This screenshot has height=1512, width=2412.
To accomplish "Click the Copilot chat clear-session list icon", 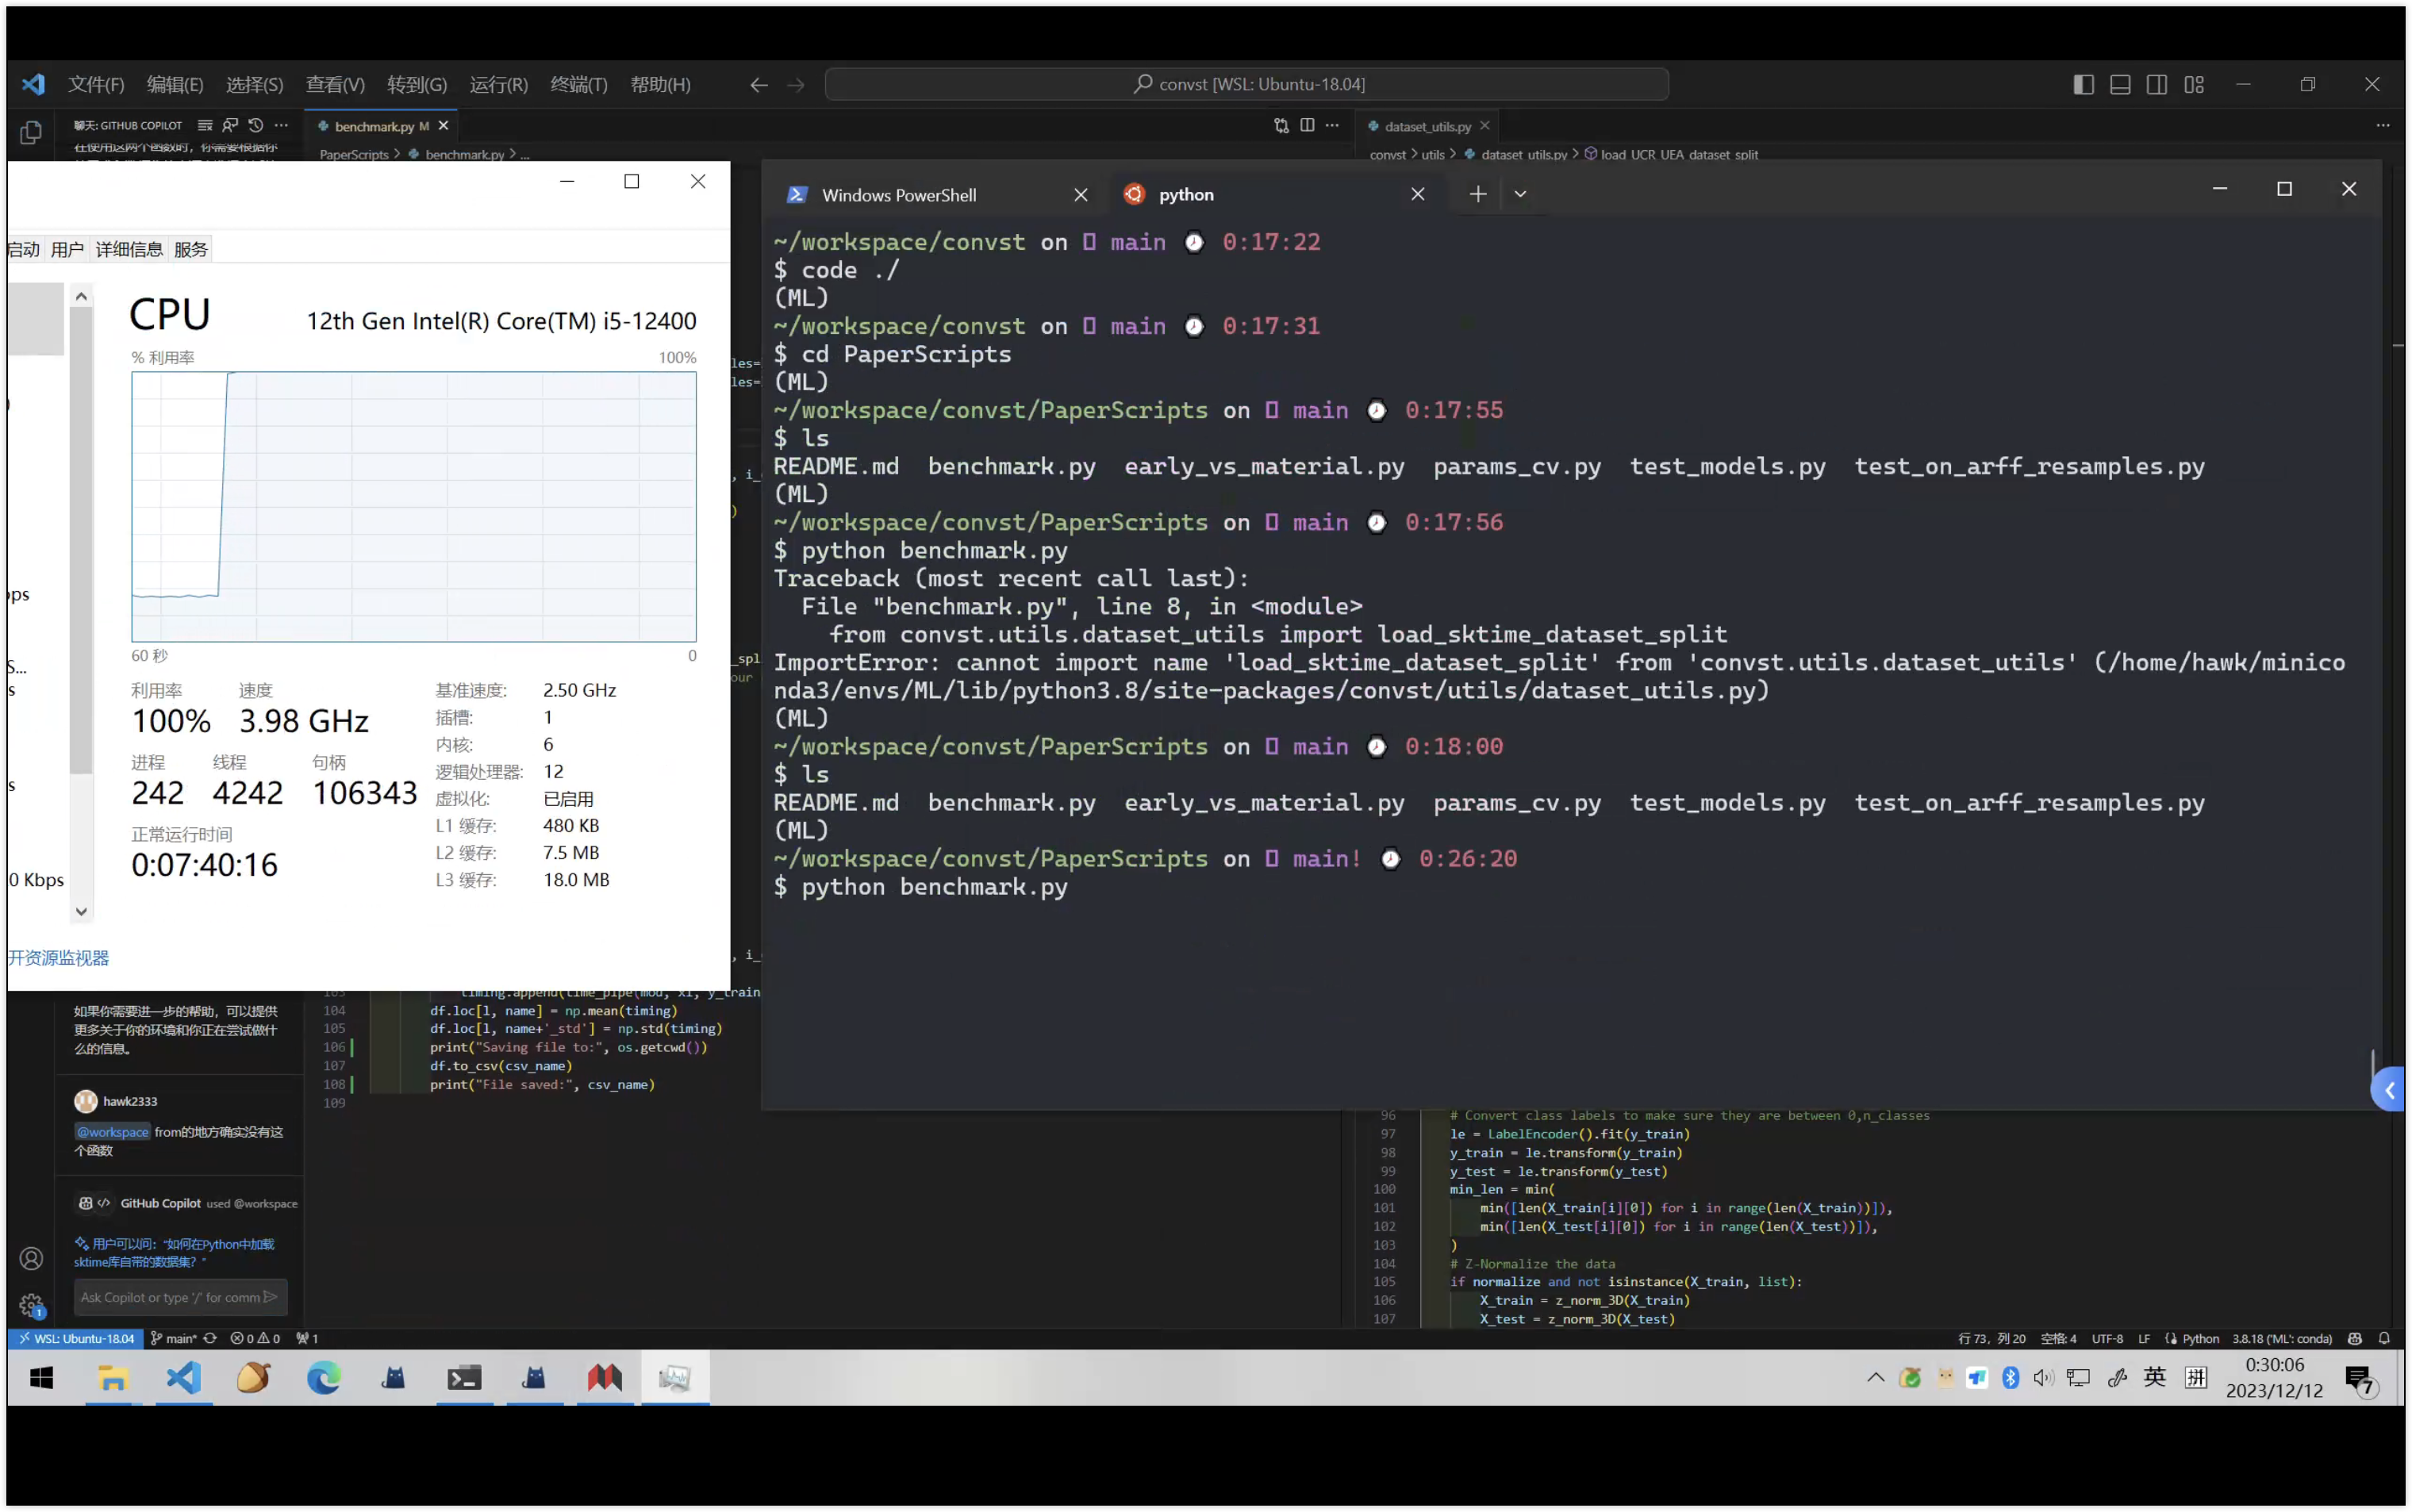I will 205,125.
